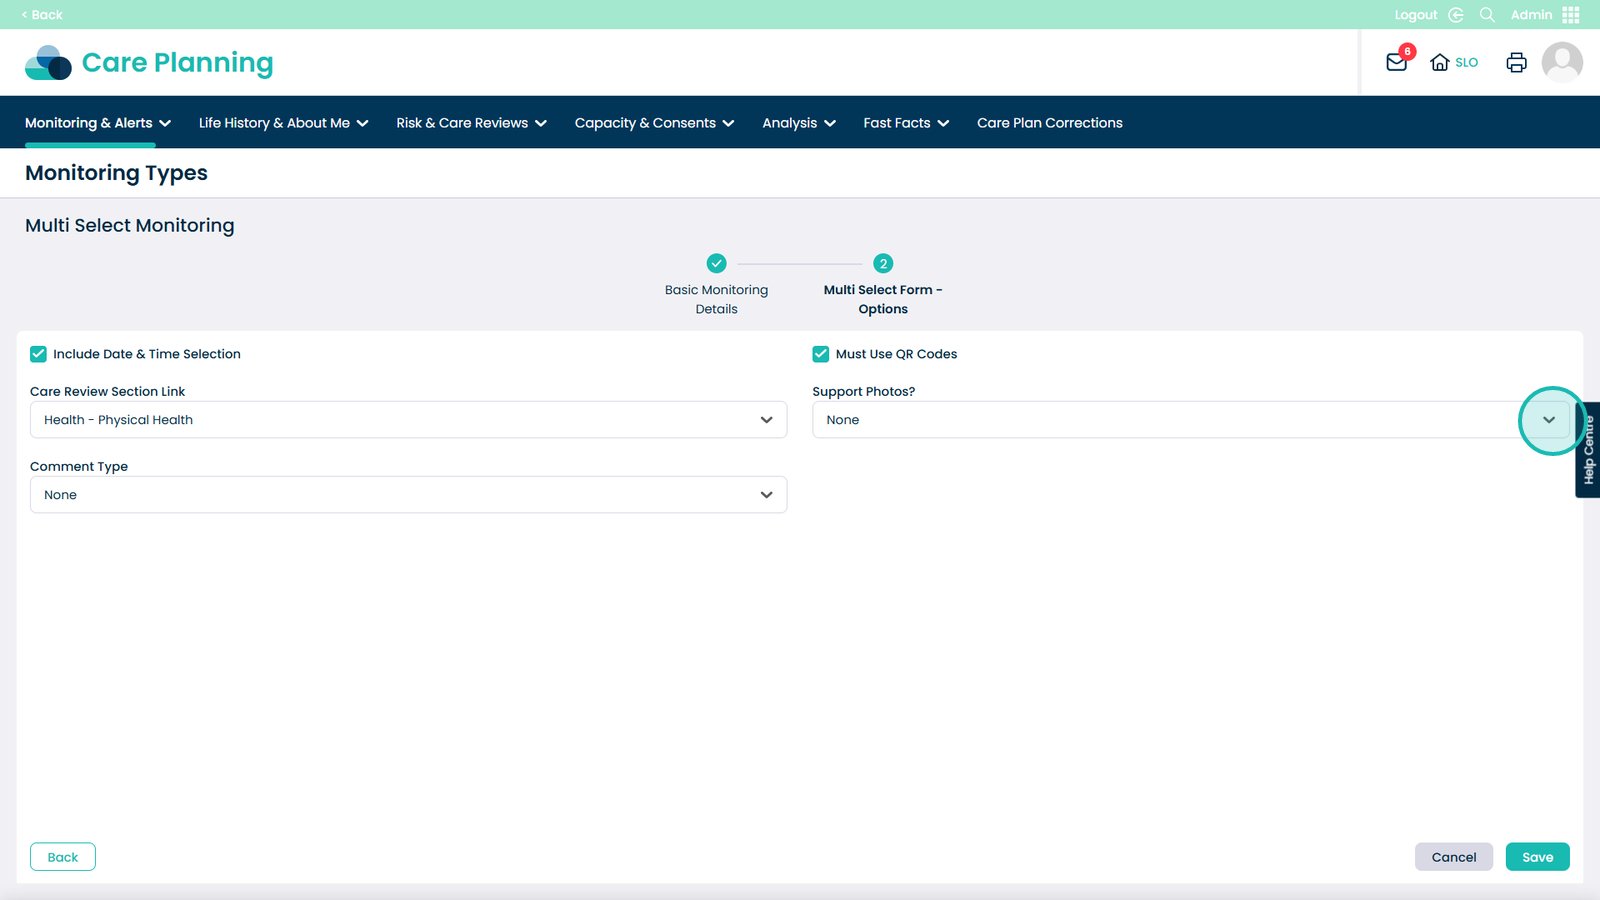The image size is (1600, 900).
Task: Open the Help Centre side tab
Action: point(1588,450)
